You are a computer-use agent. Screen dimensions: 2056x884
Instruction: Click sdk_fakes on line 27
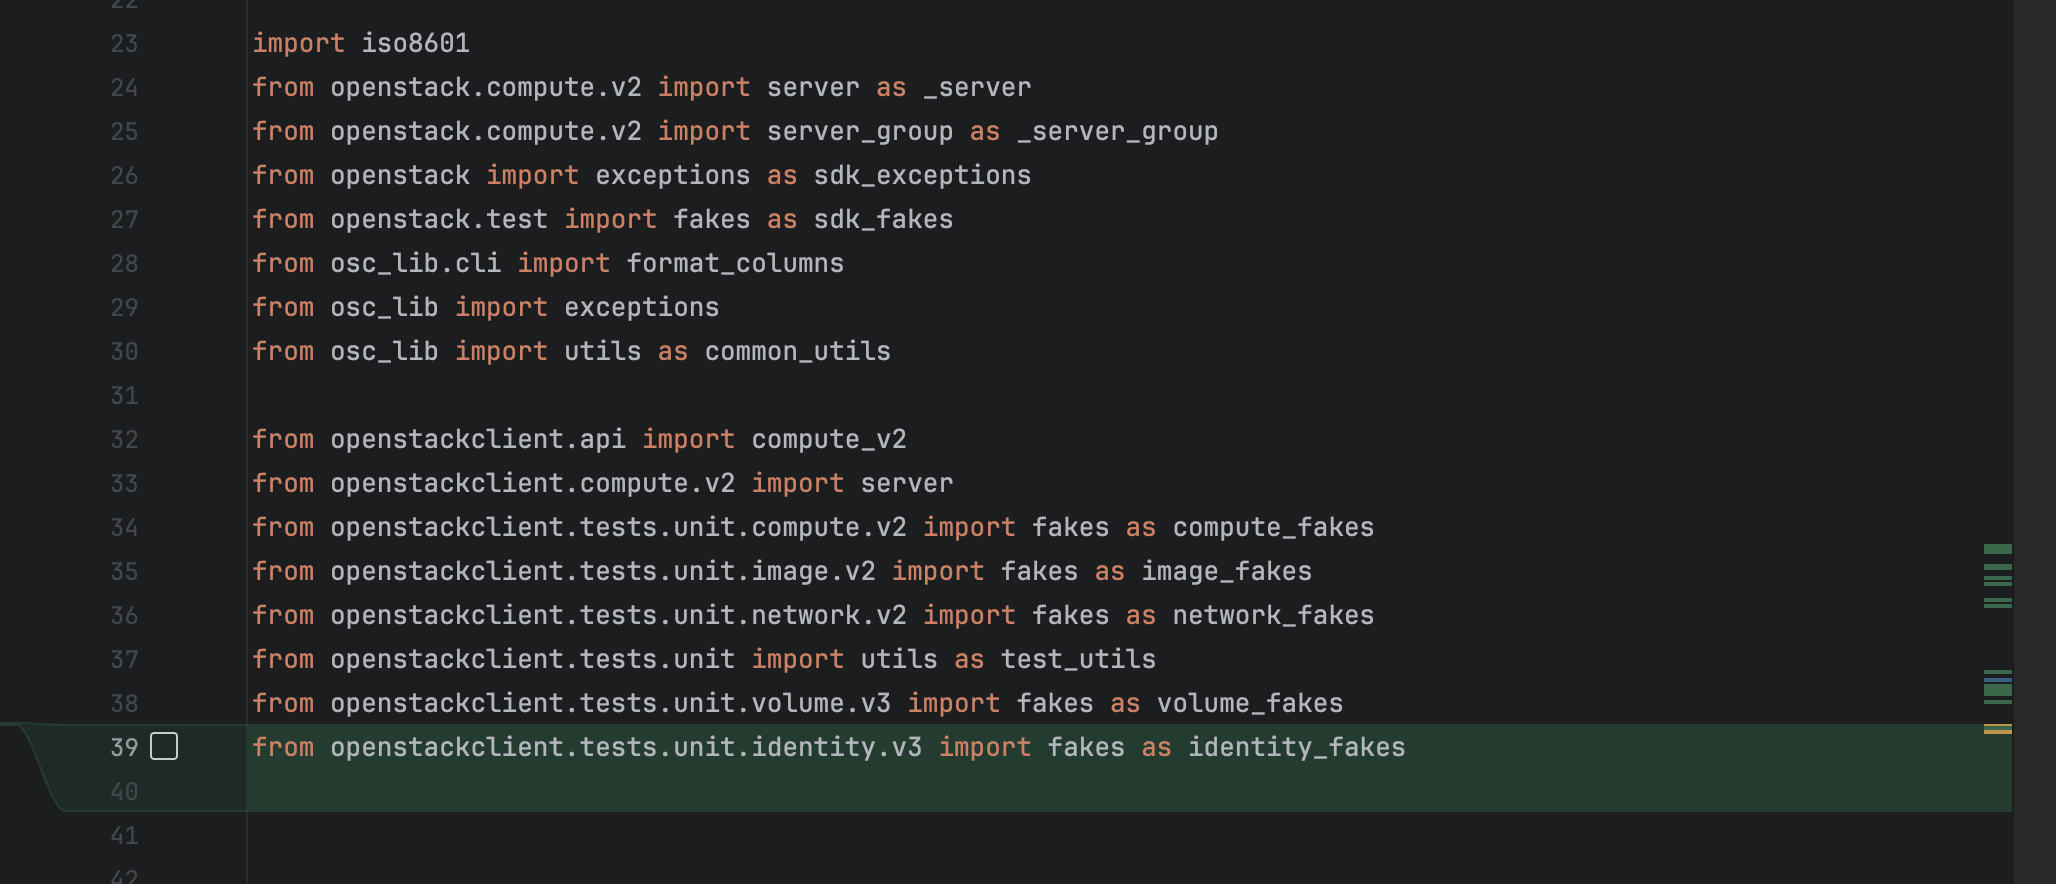coord(883,219)
